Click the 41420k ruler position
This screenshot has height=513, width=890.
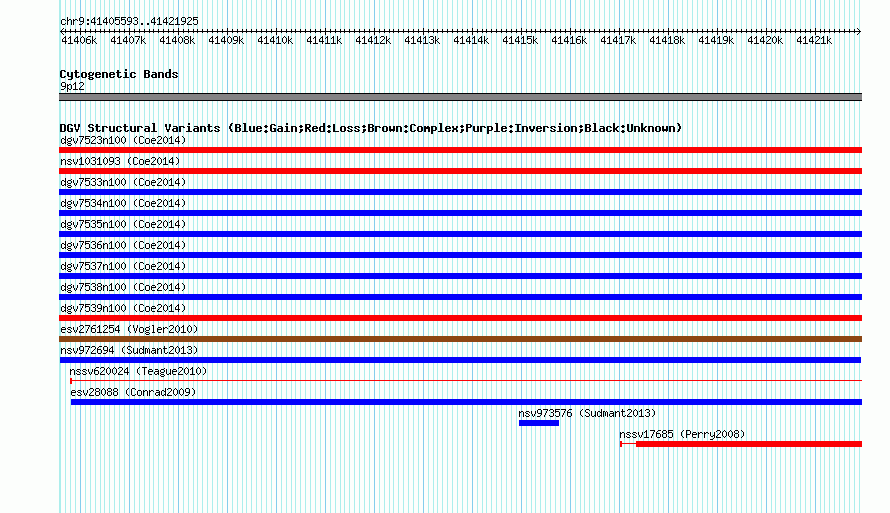tap(765, 40)
